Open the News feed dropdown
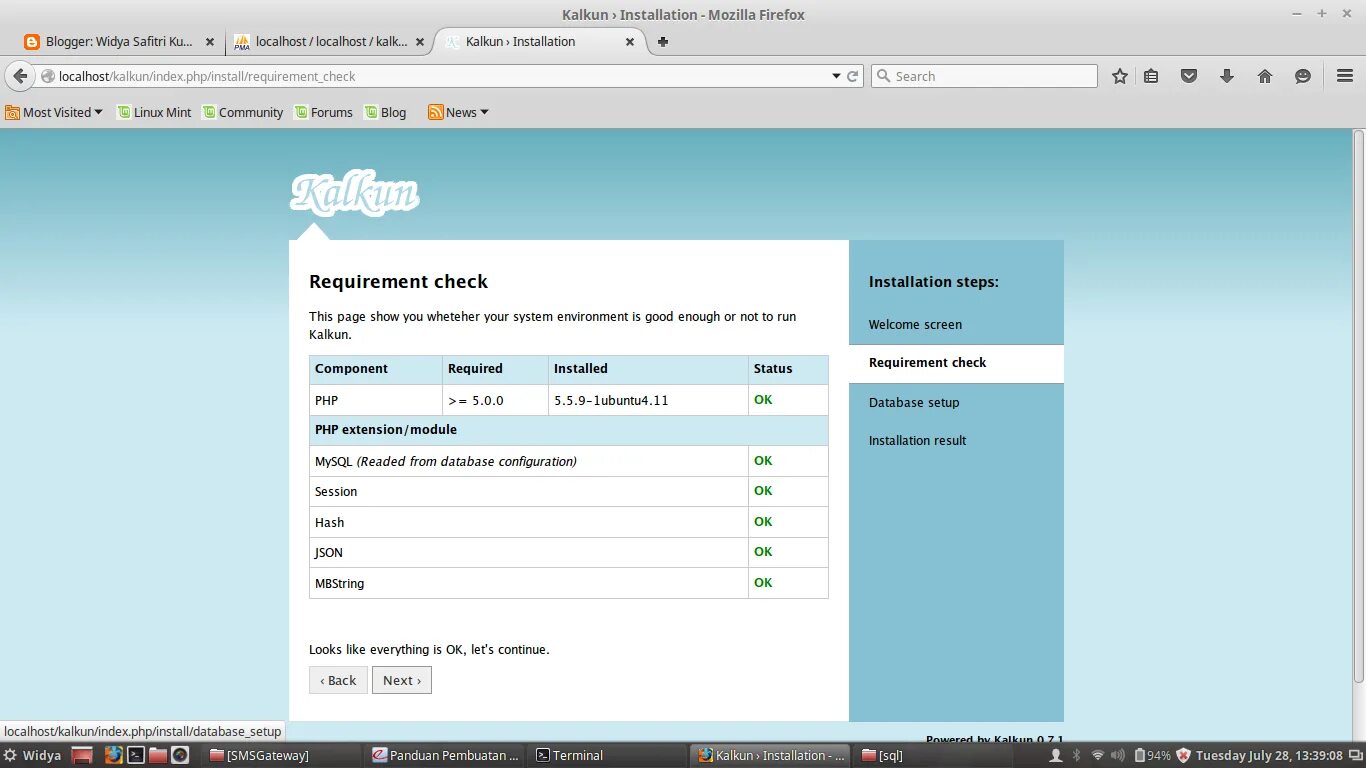 459,112
